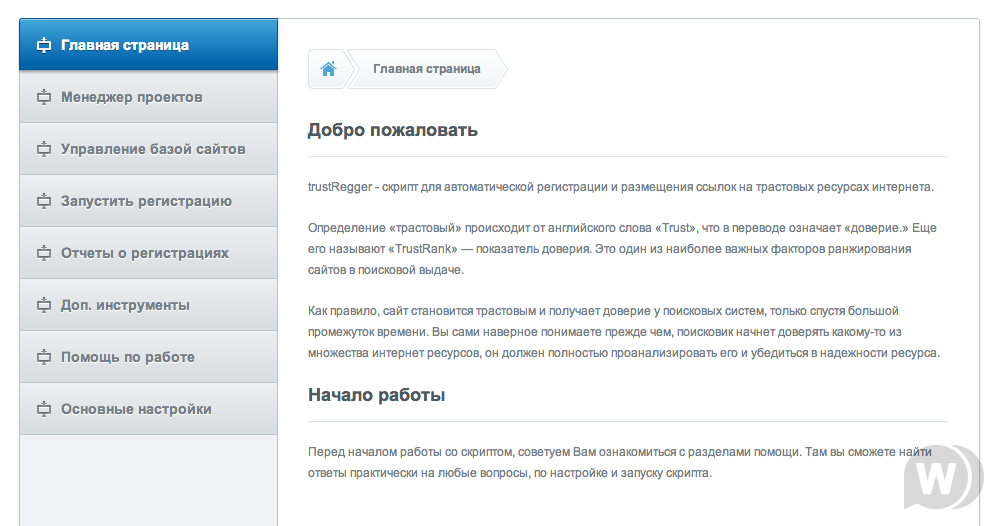This screenshot has width=1001, height=526.
Task: Open Доп. инструменты section
Action: coord(148,305)
